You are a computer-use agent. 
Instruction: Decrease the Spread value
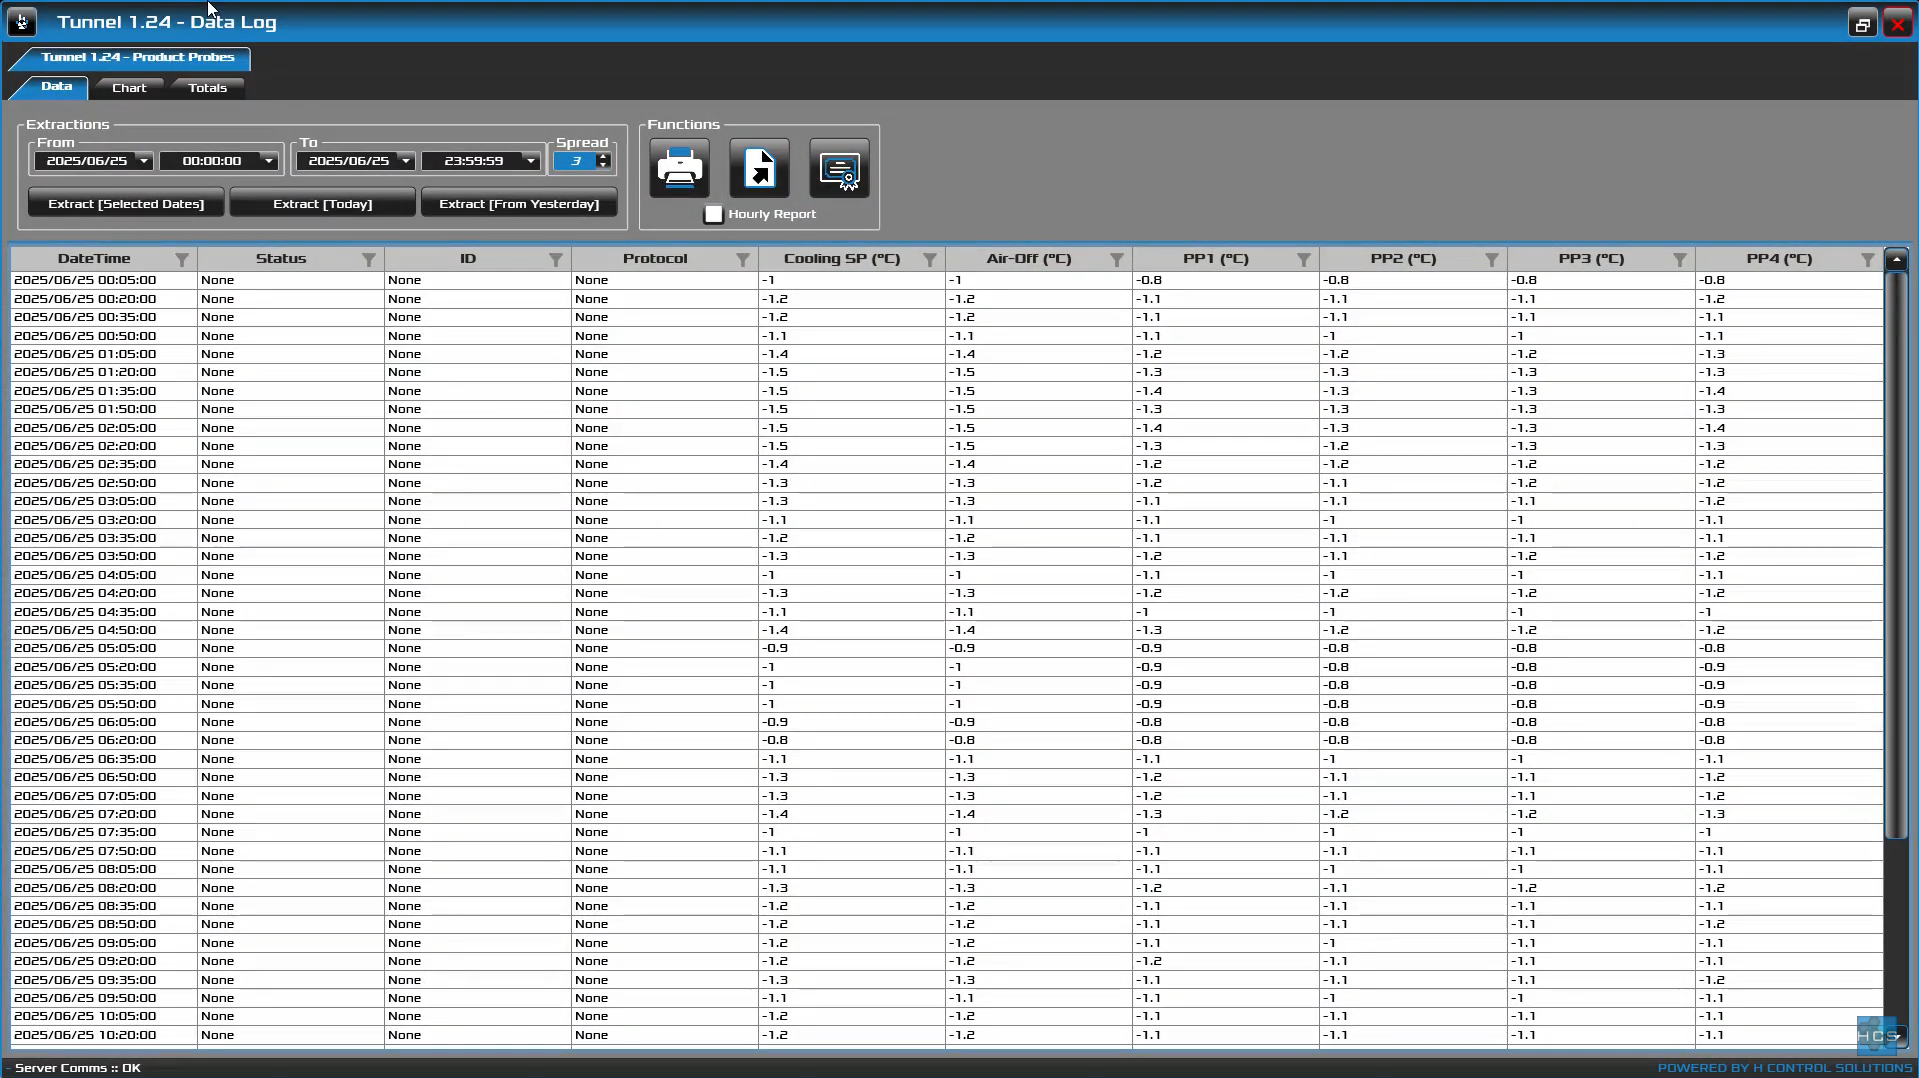[x=603, y=165]
